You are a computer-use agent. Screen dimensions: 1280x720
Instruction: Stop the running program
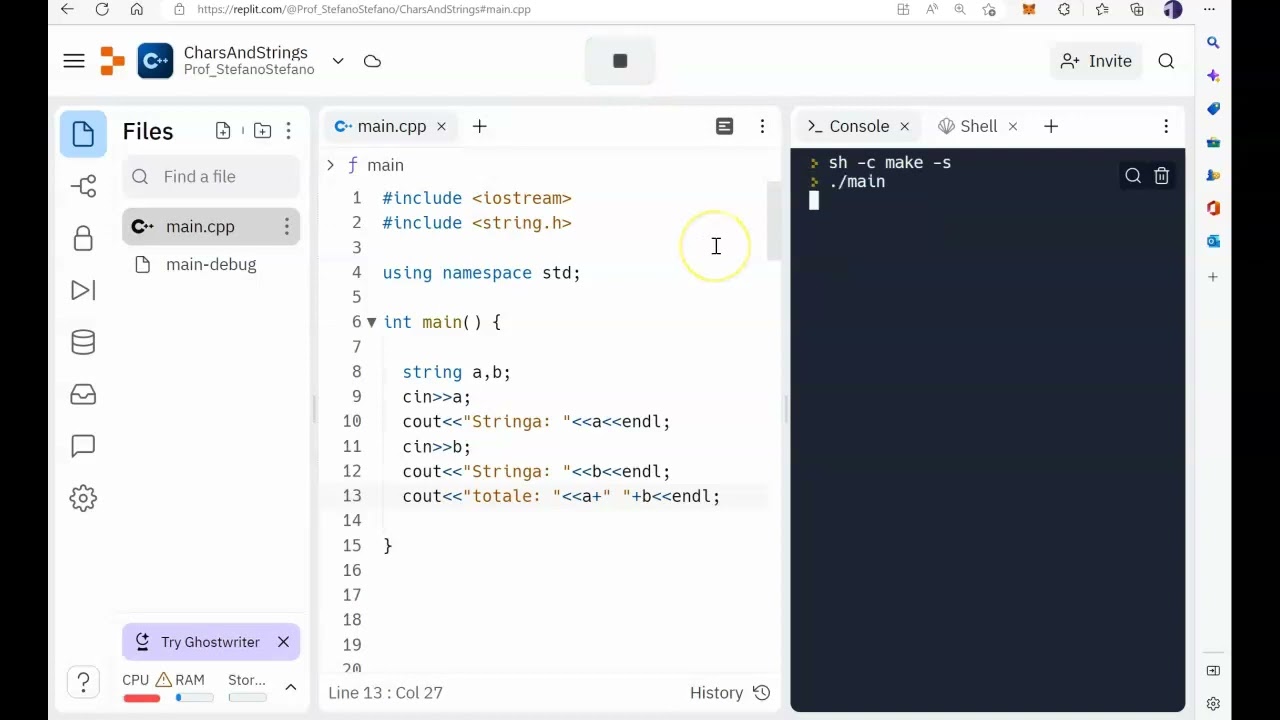tap(620, 61)
